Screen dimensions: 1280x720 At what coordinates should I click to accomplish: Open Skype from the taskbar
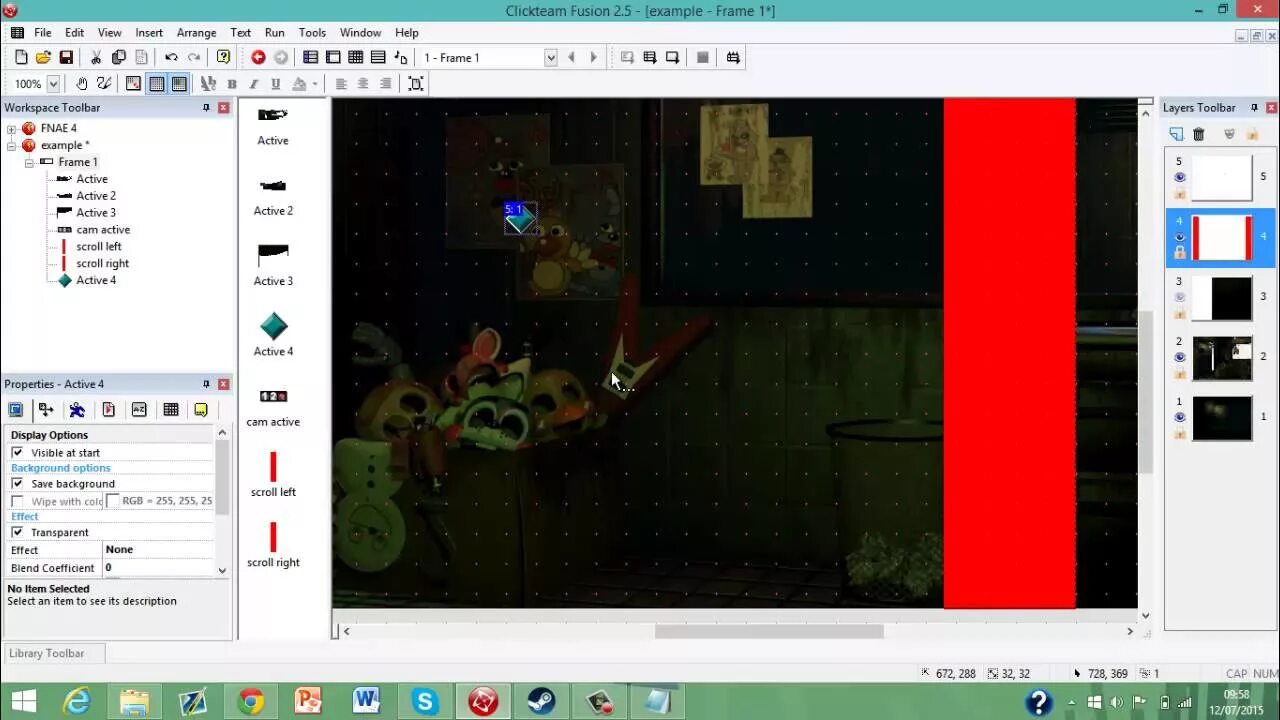pyautogui.click(x=425, y=702)
